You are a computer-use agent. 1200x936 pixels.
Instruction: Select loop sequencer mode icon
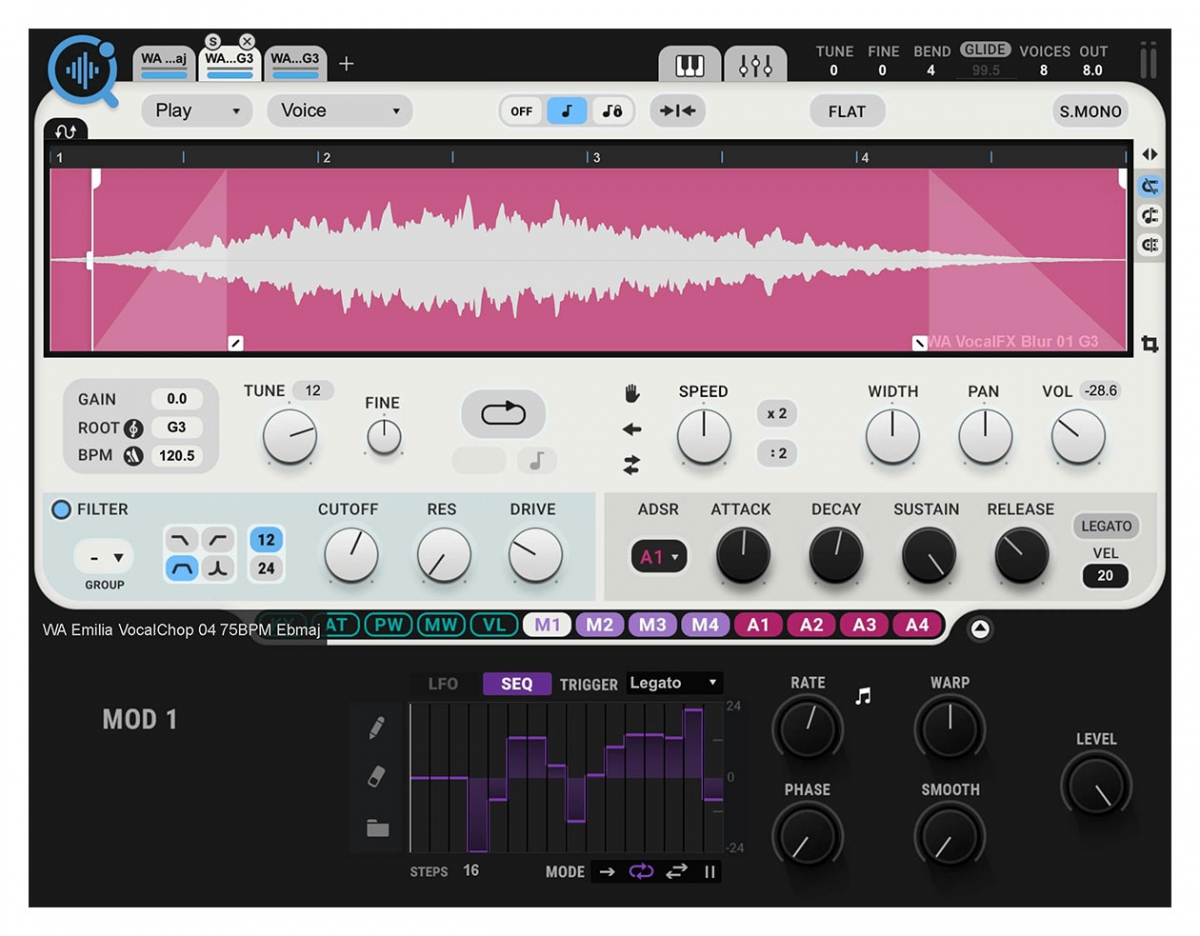pos(641,871)
